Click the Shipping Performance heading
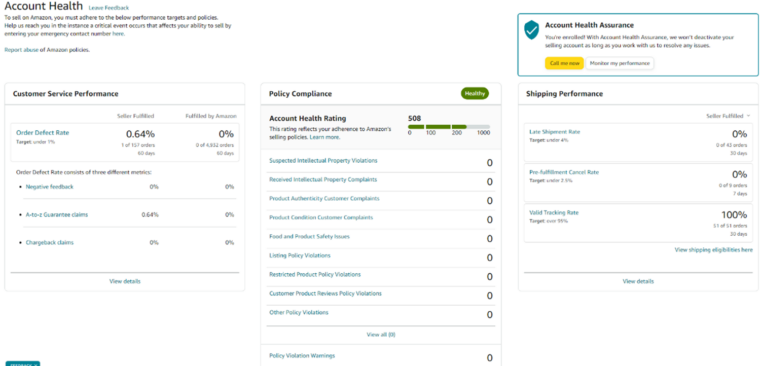Screen dimensions: 760x366 pos(565,94)
